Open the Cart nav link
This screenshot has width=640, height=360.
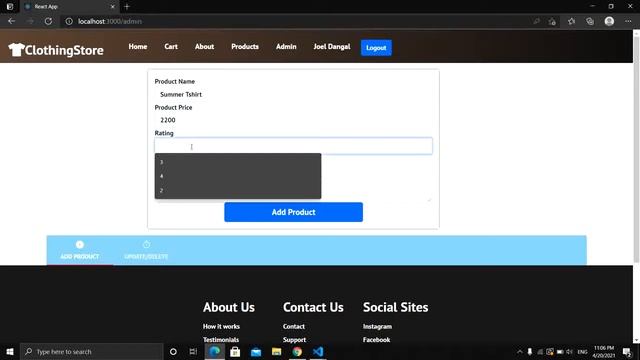tap(171, 47)
